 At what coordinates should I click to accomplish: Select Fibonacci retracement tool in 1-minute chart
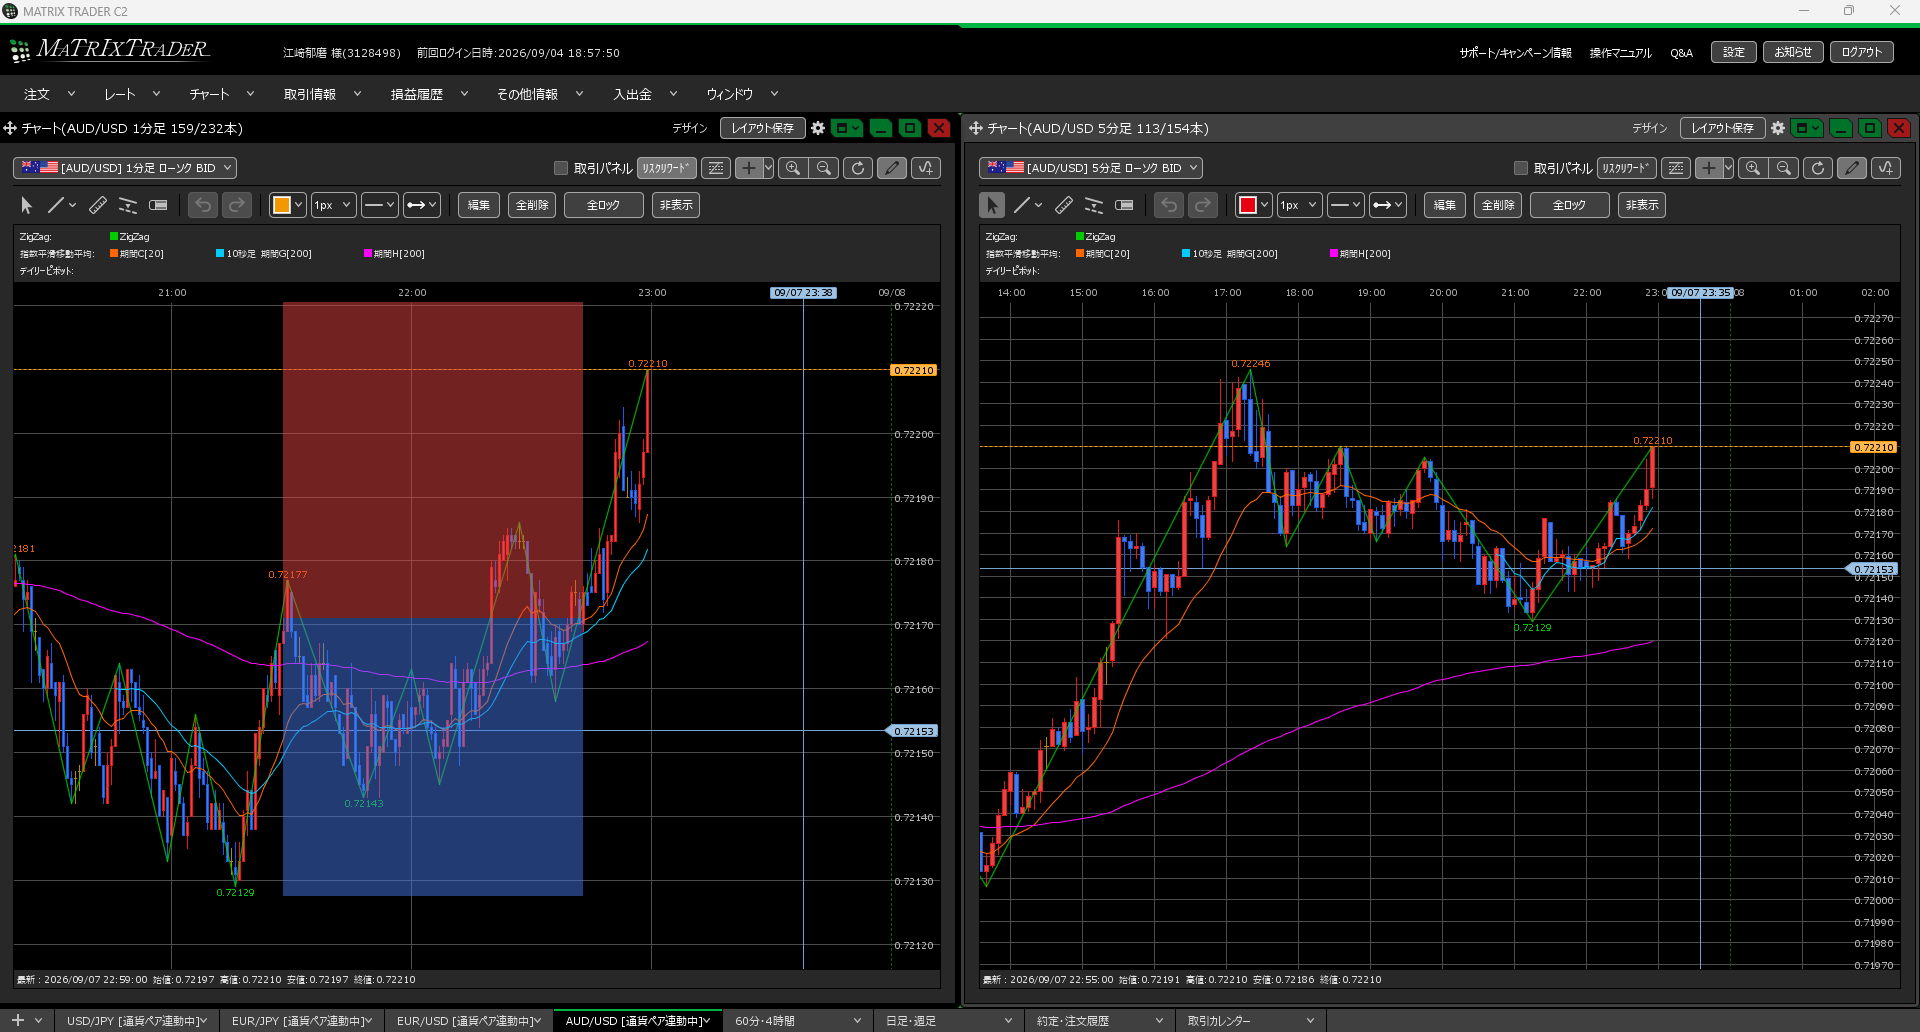(x=128, y=205)
